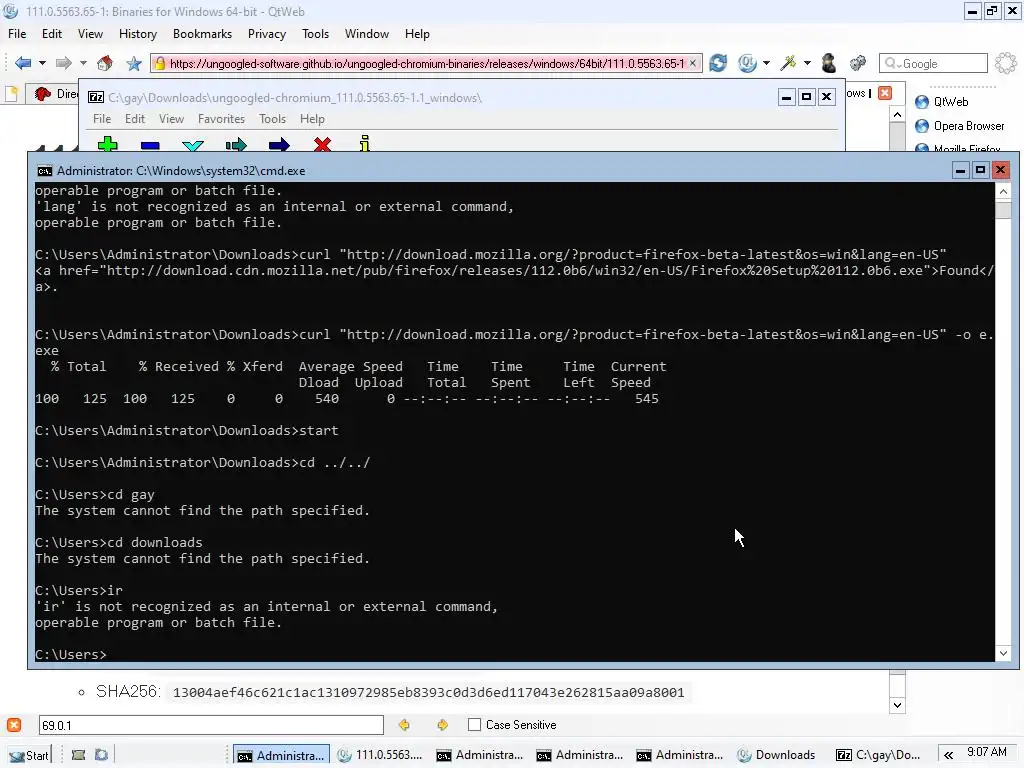
Task: Expand dropdown next to wand icon
Action: pyautogui.click(x=807, y=63)
